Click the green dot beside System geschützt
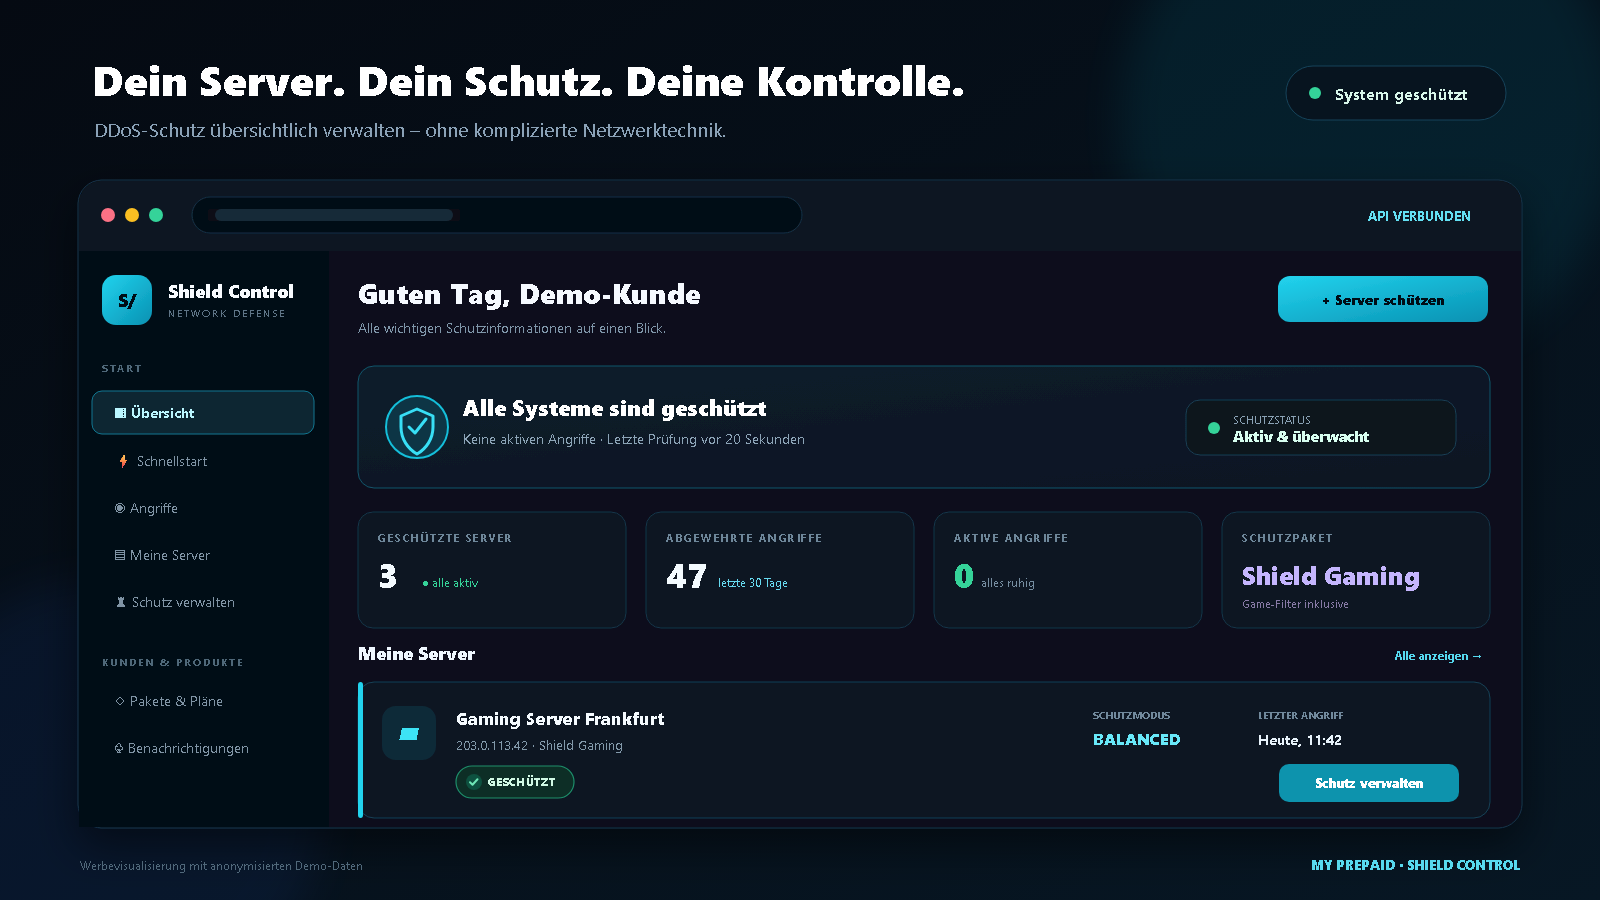1600x900 pixels. (1315, 94)
